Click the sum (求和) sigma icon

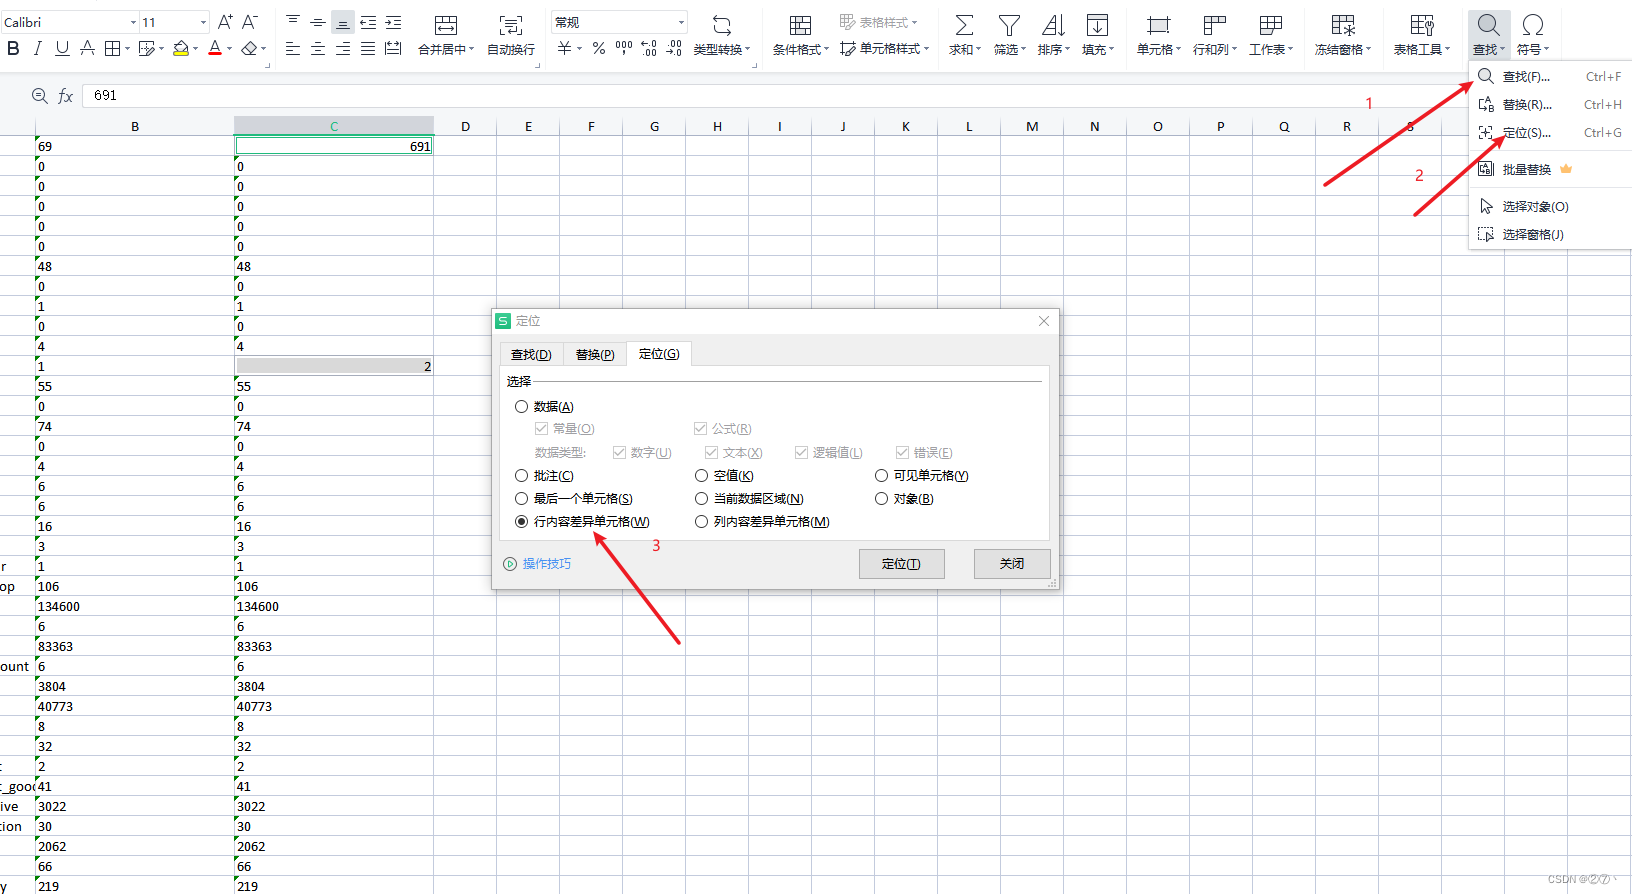coord(964,26)
